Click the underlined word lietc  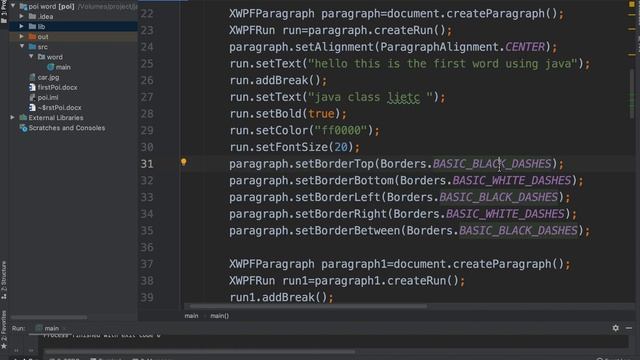(403, 97)
